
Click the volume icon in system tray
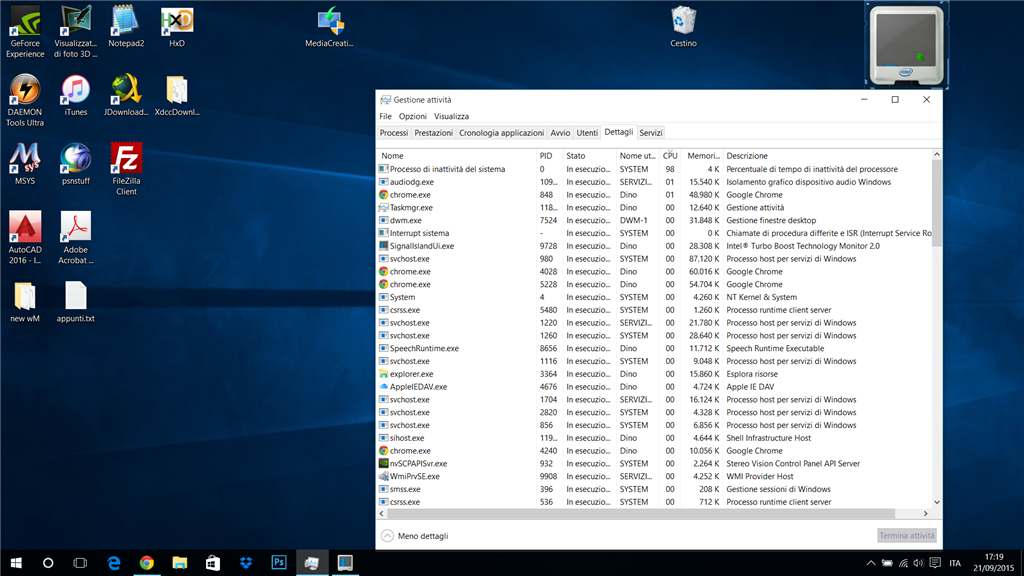coord(919,563)
